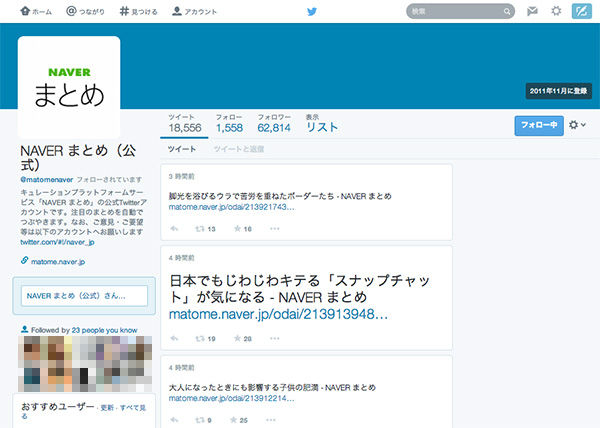Reply to the 子供の肥満 tweet
The image size is (600, 428).
[x=174, y=420]
